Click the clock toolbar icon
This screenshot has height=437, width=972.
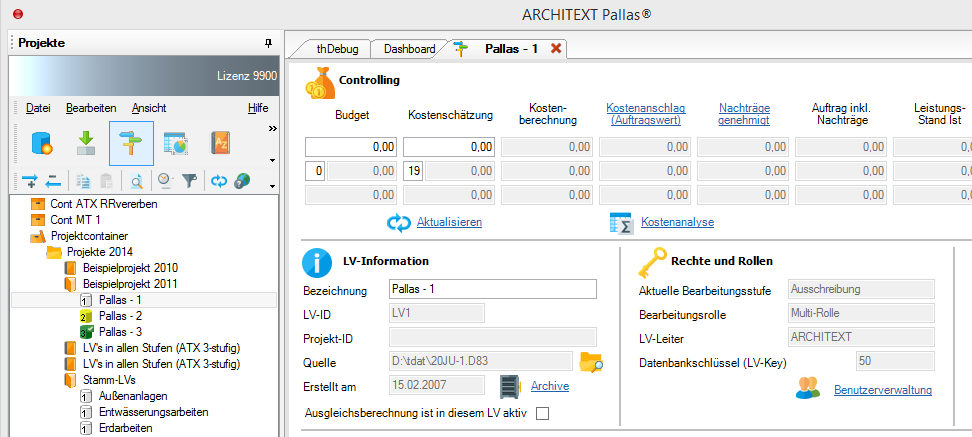164,180
